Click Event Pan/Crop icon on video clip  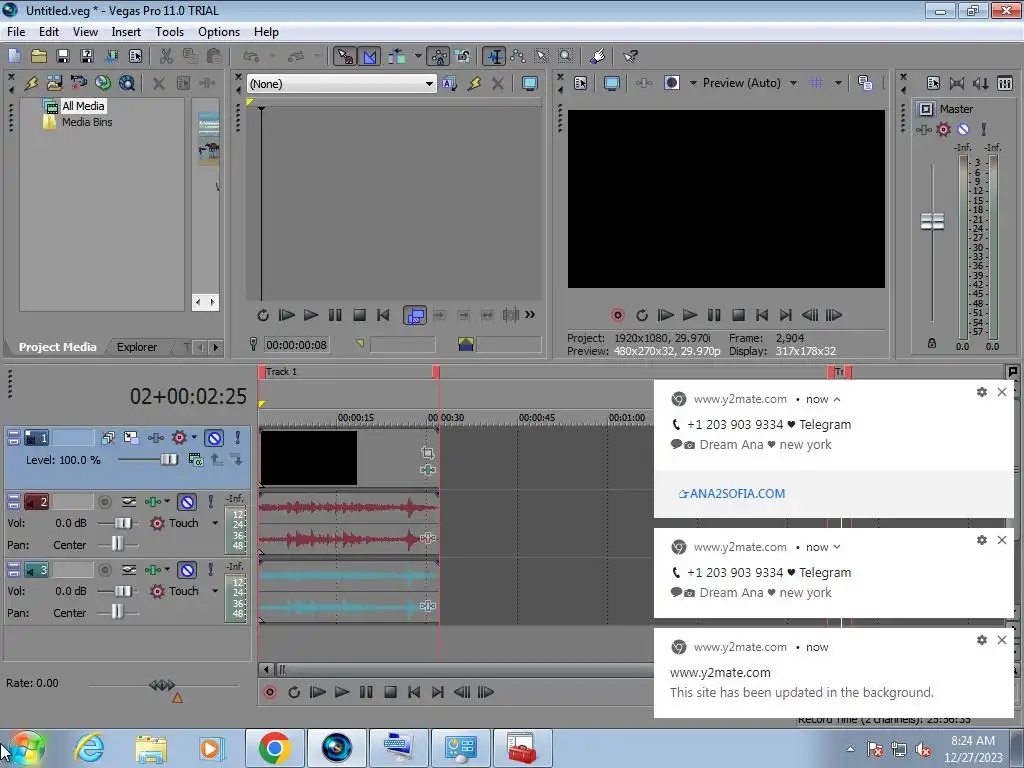pos(428,453)
